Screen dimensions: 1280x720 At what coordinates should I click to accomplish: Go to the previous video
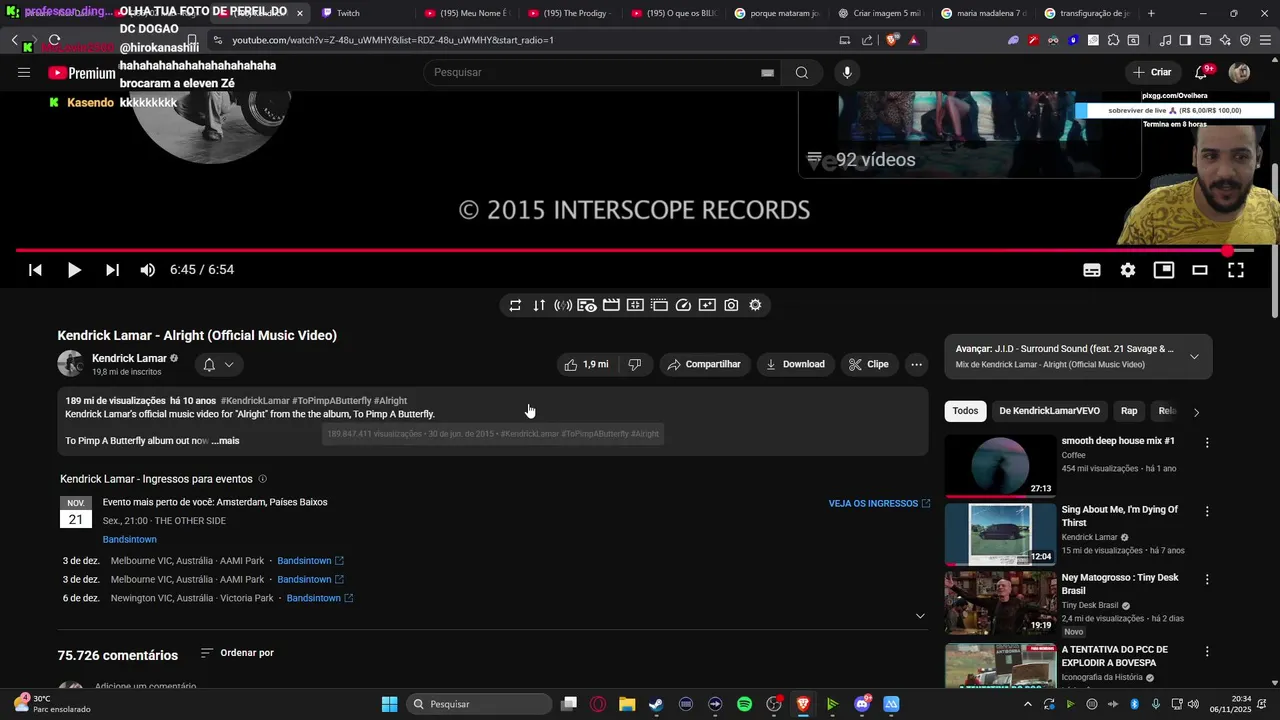(x=35, y=270)
